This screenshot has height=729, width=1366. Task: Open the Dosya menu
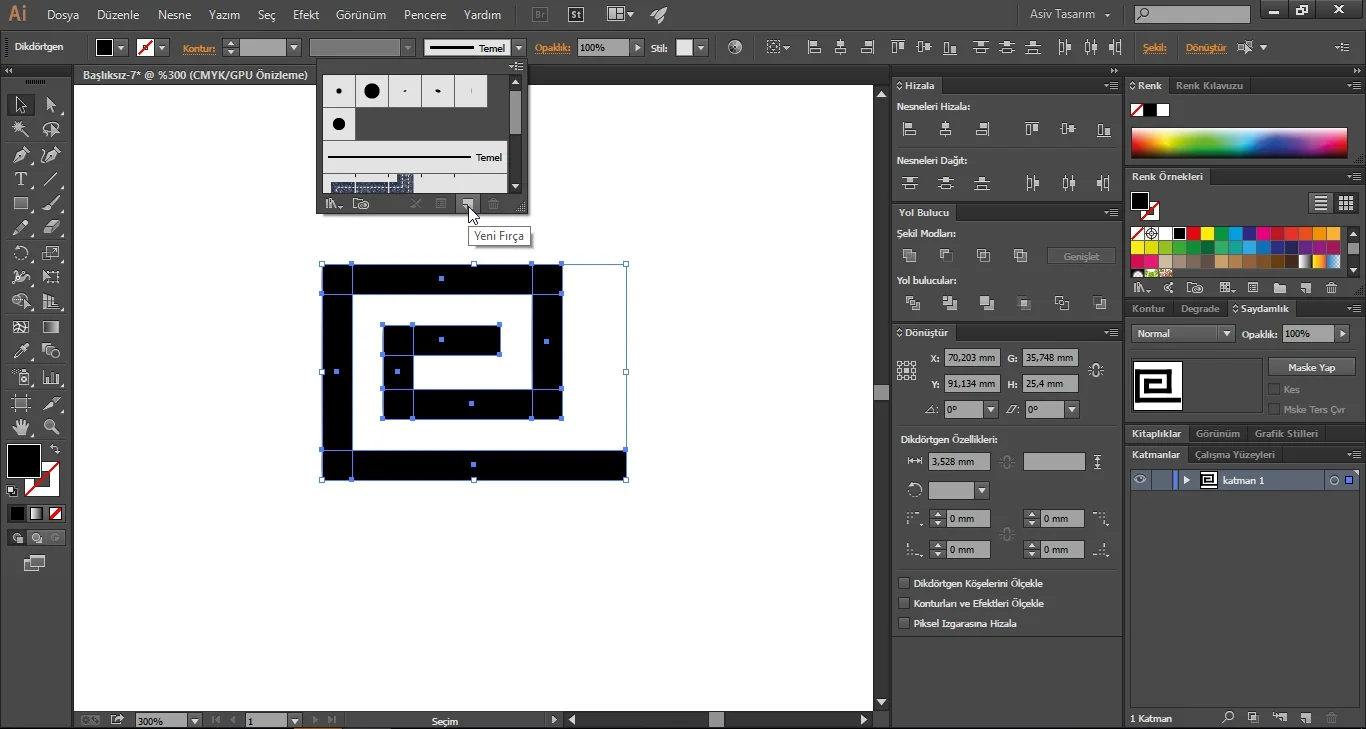(63, 15)
